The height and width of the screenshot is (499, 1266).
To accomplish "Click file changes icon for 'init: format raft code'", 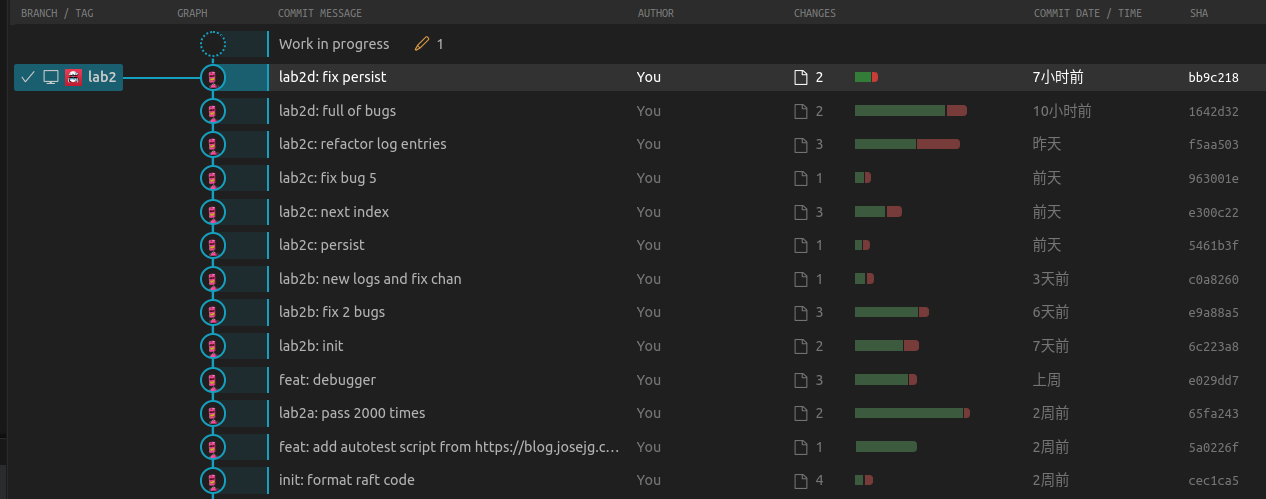I will click(800, 481).
